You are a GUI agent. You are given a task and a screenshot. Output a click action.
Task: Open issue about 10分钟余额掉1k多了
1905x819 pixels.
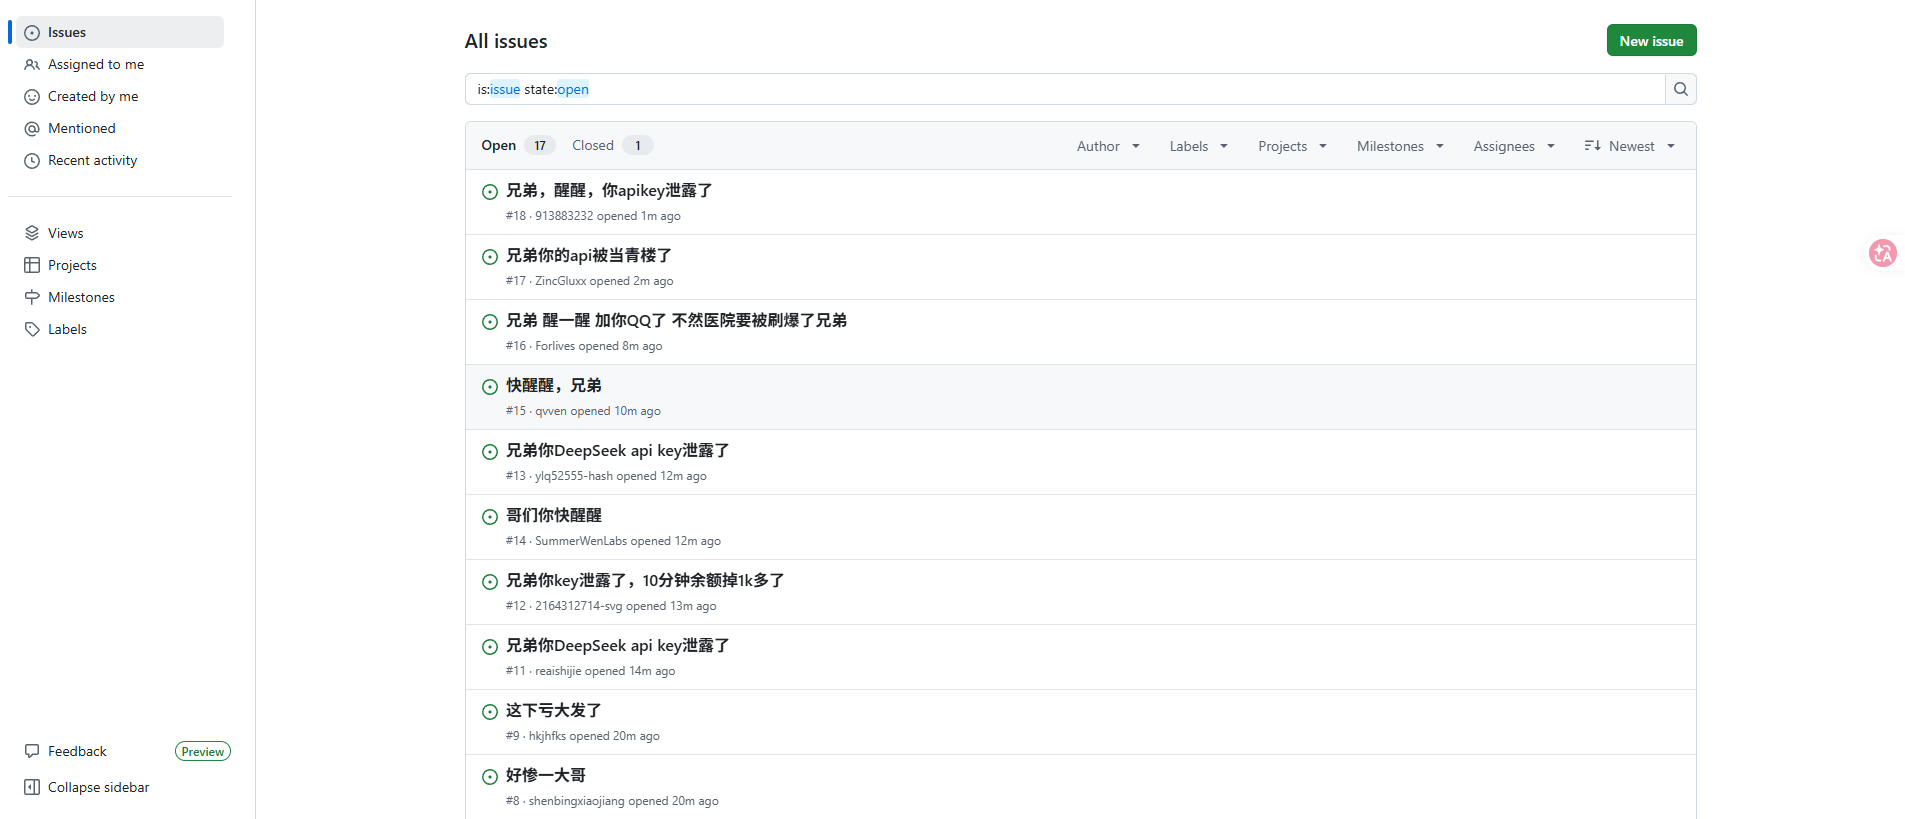645,580
